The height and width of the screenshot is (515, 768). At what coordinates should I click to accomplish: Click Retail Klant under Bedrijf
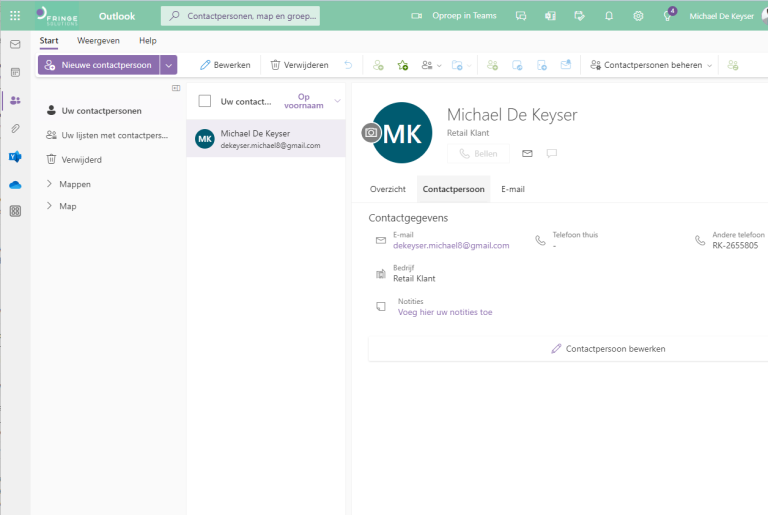coord(414,278)
